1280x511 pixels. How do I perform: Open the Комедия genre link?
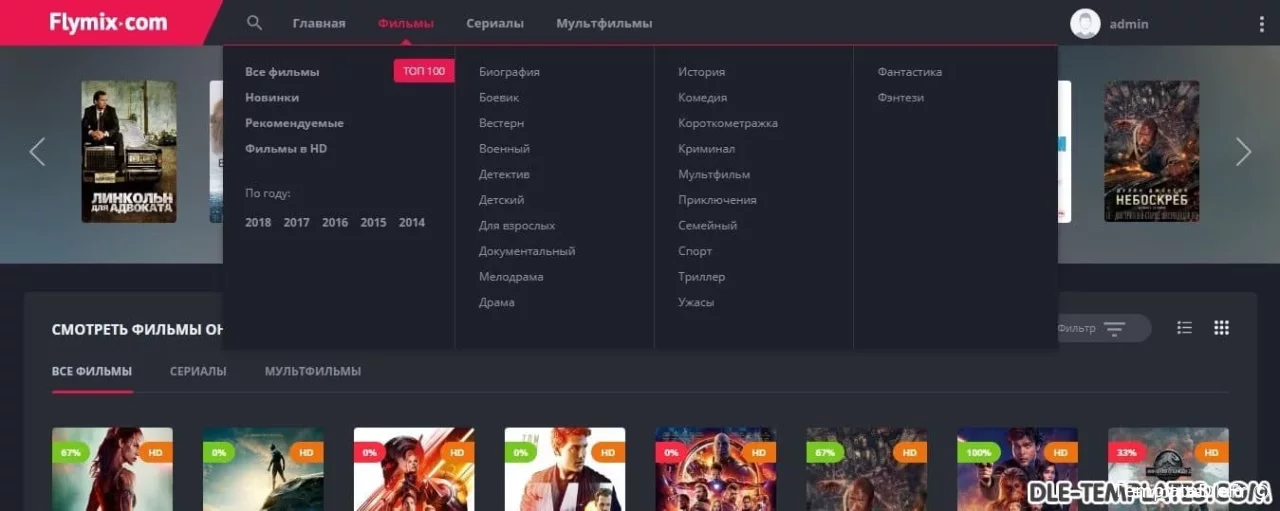point(702,98)
